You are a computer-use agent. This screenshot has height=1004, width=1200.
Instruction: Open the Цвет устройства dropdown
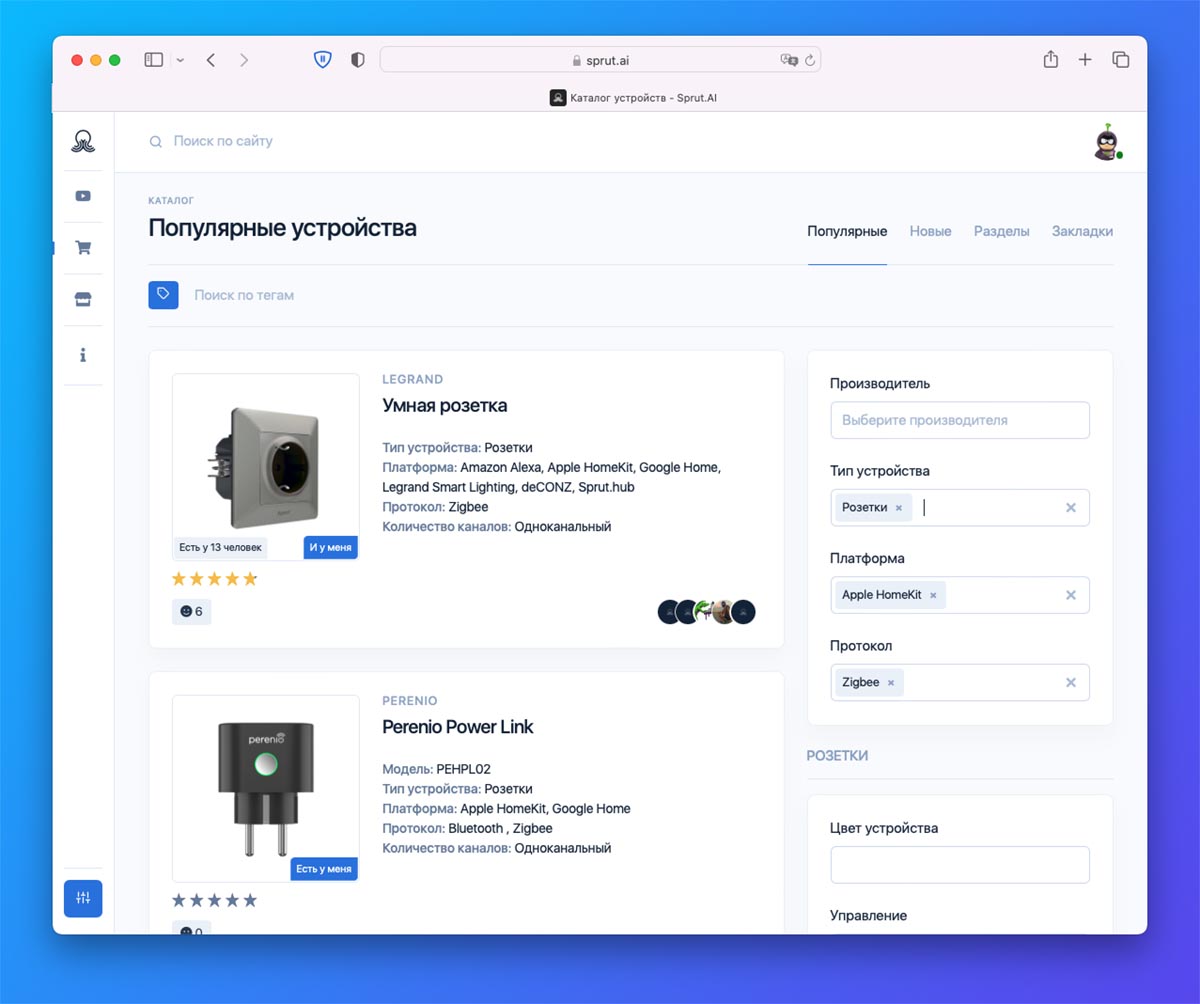pyautogui.click(x=960, y=865)
